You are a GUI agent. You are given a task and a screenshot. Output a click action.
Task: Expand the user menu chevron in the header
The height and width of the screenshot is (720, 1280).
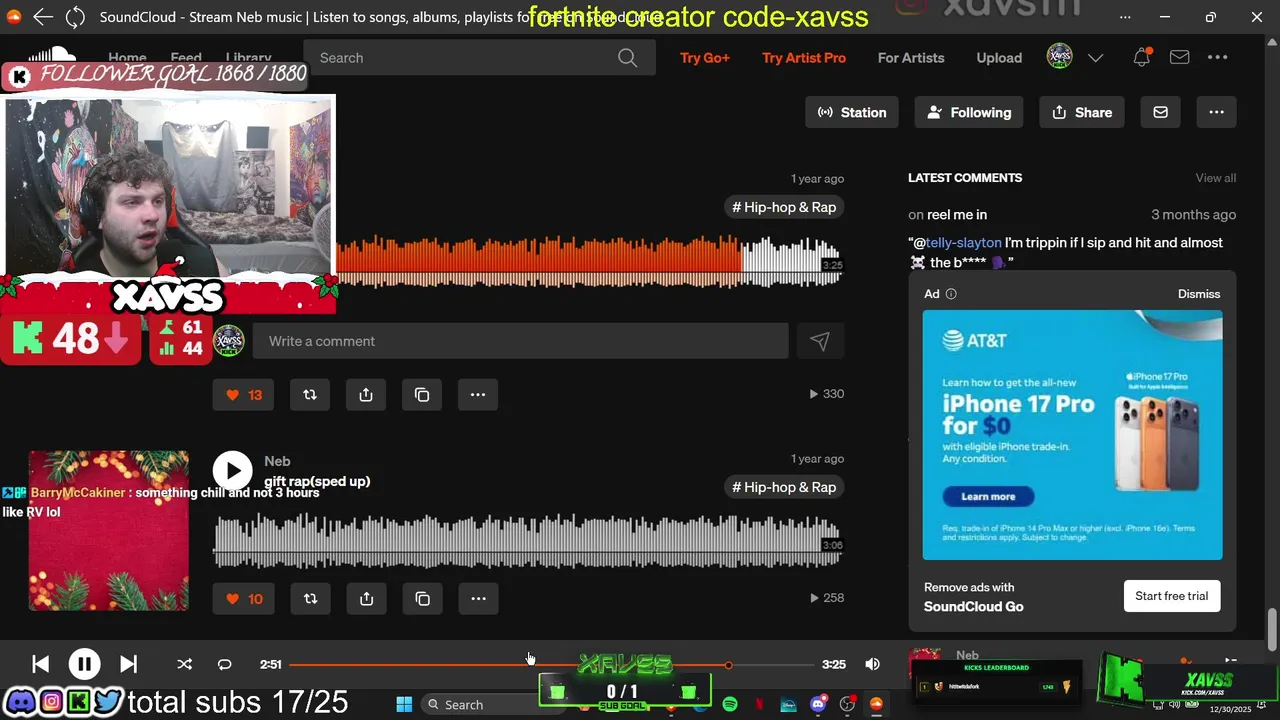(x=1095, y=58)
